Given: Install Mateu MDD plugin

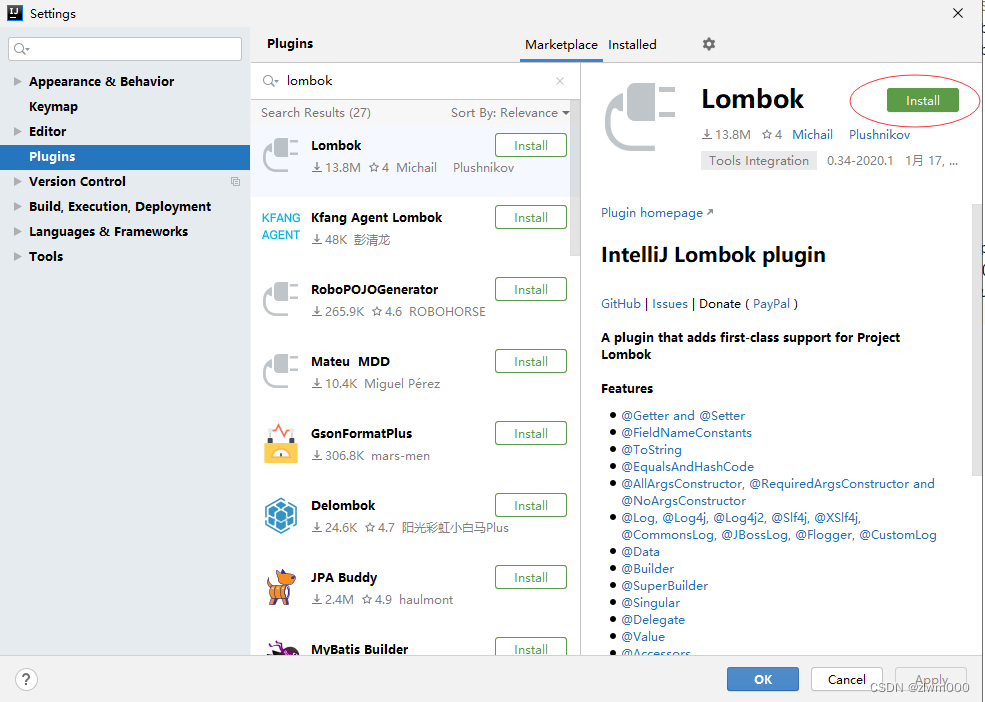Looking at the screenshot, I should pyautogui.click(x=531, y=361).
